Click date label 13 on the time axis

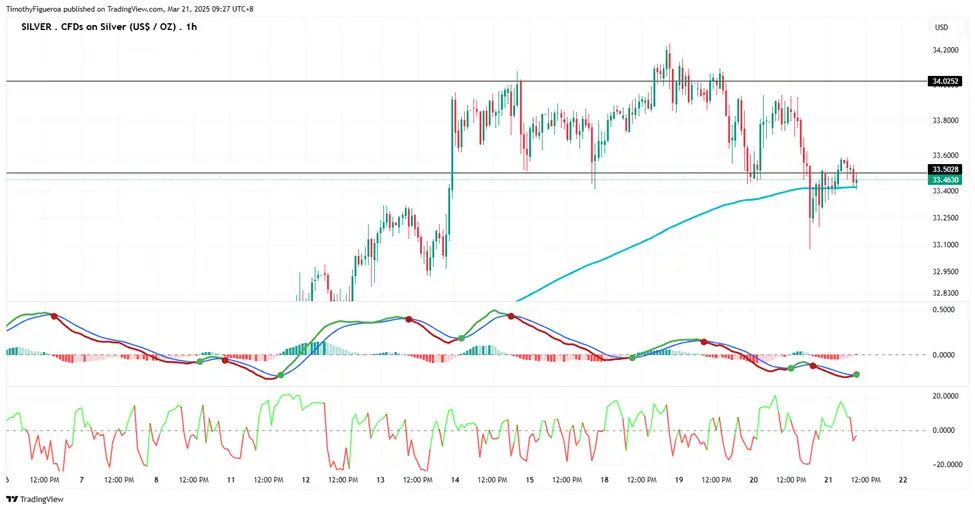[x=380, y=480]
